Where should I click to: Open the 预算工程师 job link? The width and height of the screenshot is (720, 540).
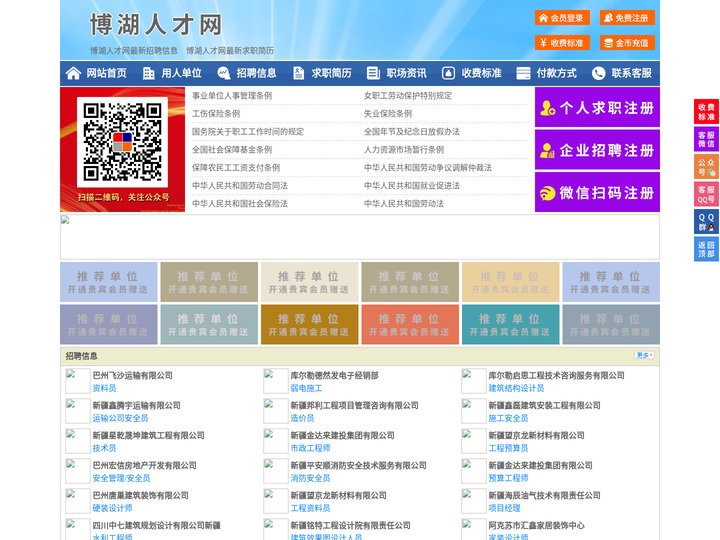coord(508,478)
